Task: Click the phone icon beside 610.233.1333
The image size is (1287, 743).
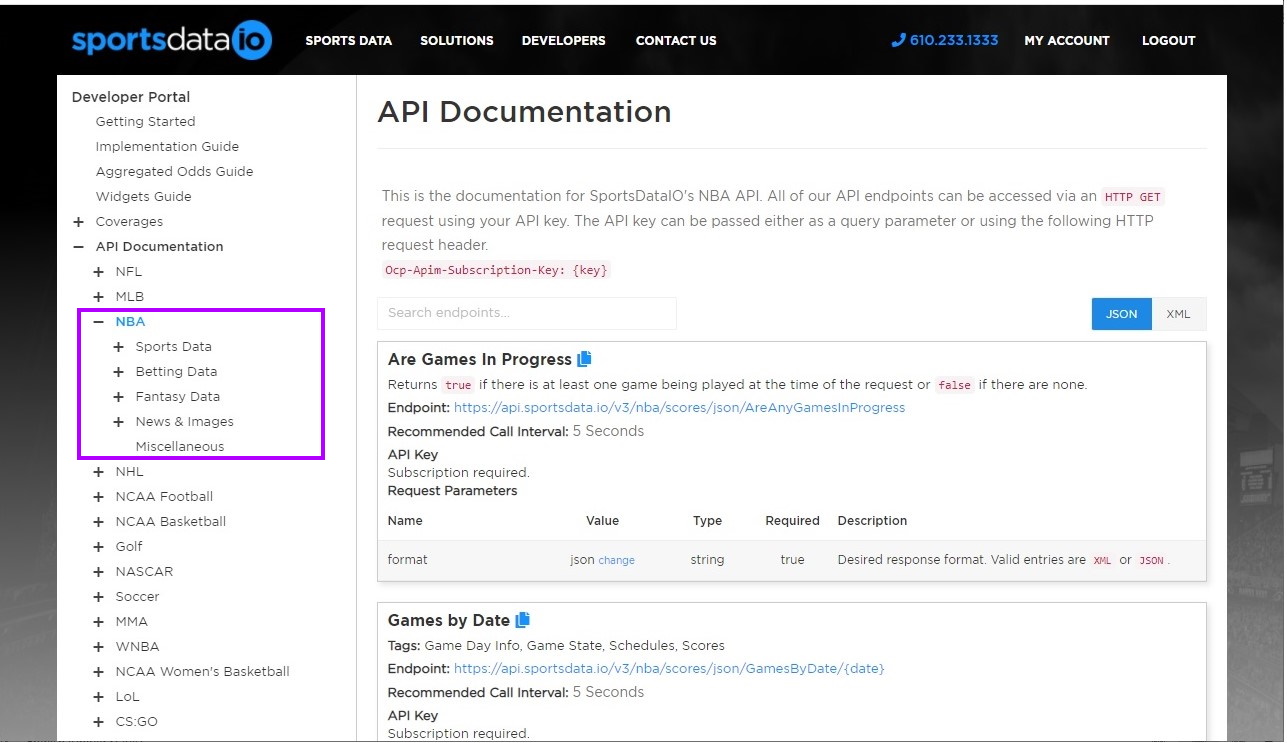Action: click(x=898, y=40)
